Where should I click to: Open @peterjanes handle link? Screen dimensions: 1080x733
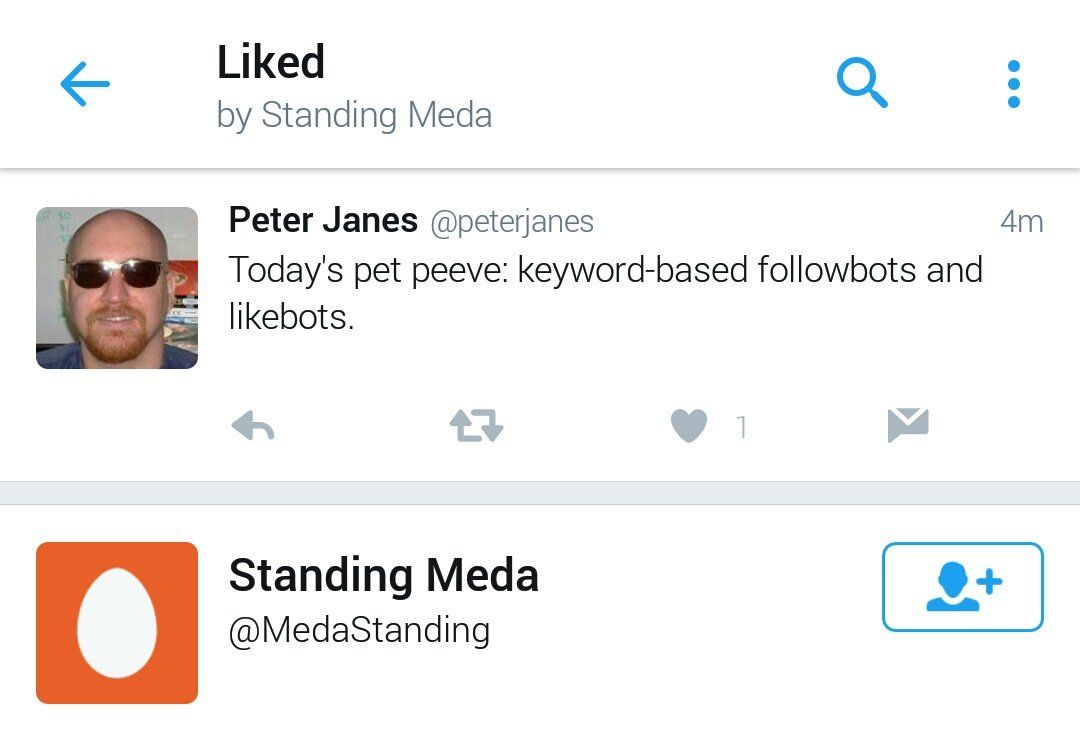tap(511, 221)
